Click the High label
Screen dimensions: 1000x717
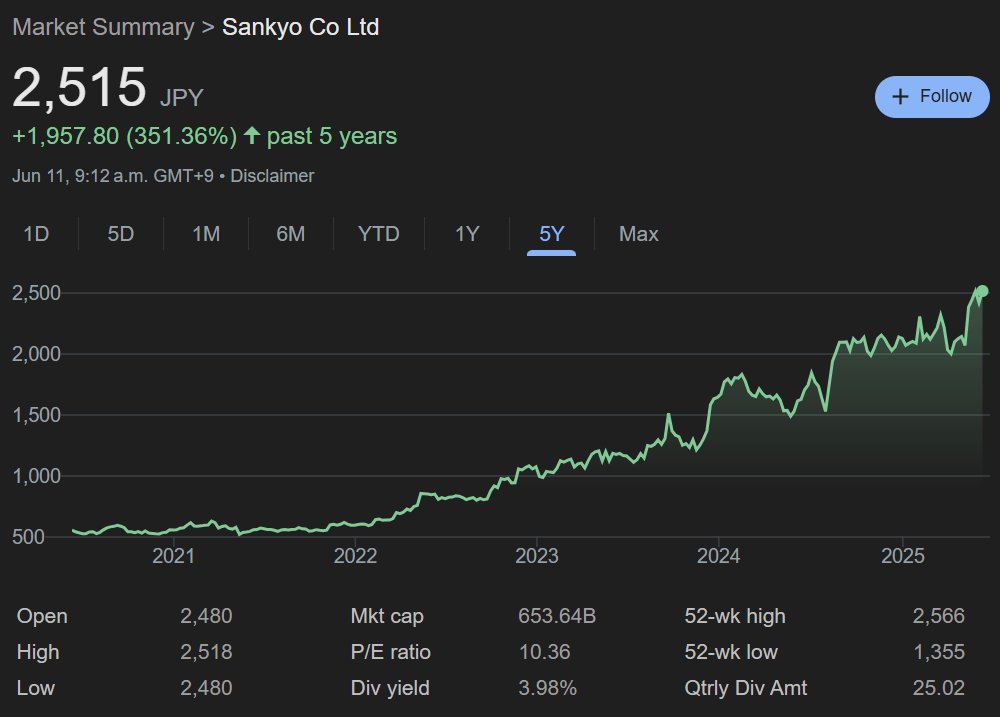pyautogui.click(x=38, y=652)
